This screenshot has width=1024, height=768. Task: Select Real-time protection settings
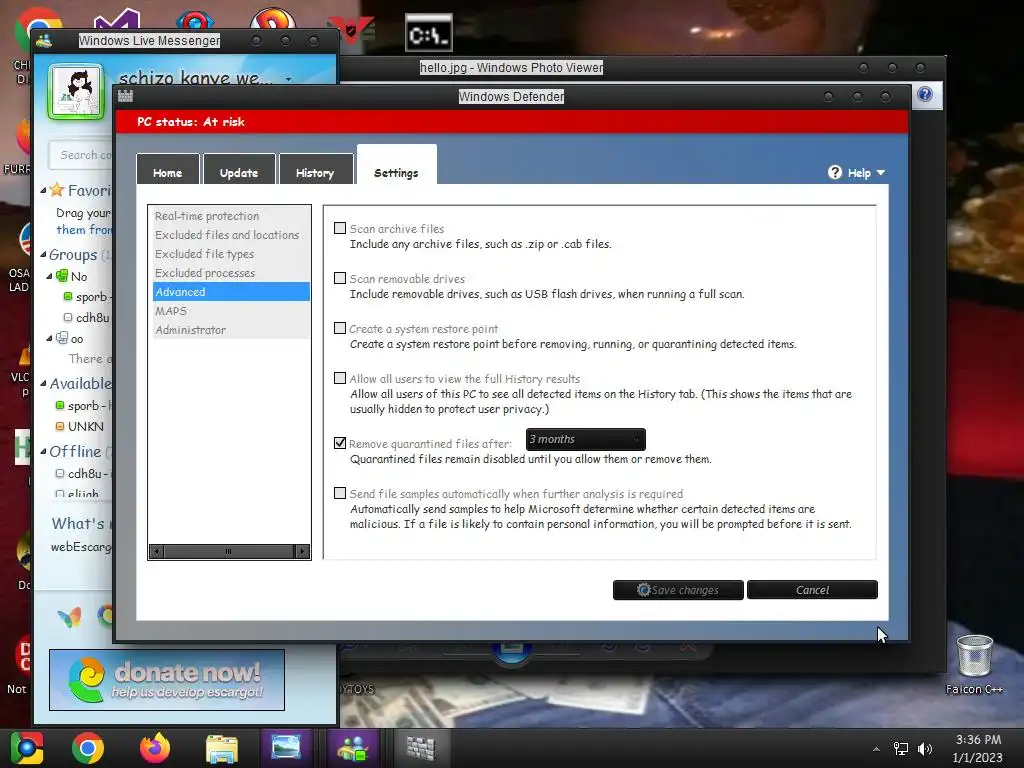click(x=231, y=216)
